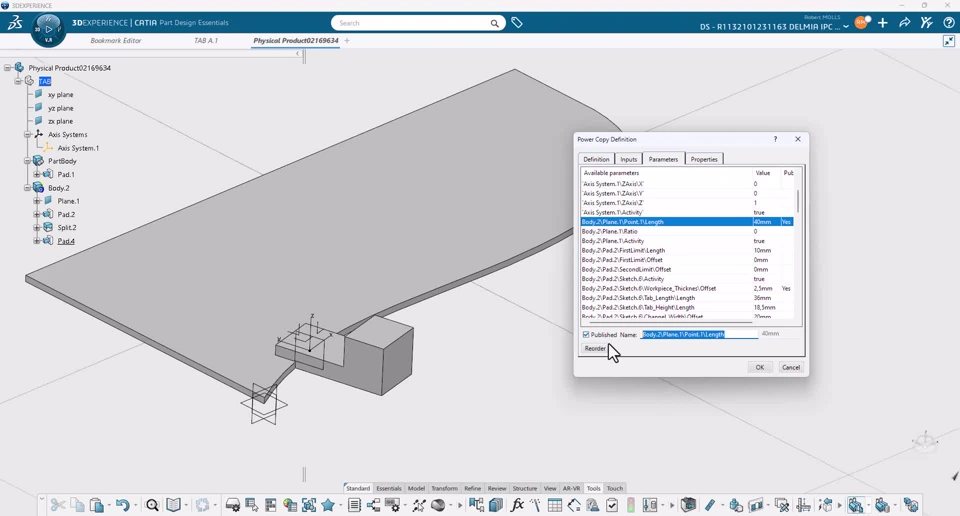Collapse the Axis Systems tree node

coord(27,134)
